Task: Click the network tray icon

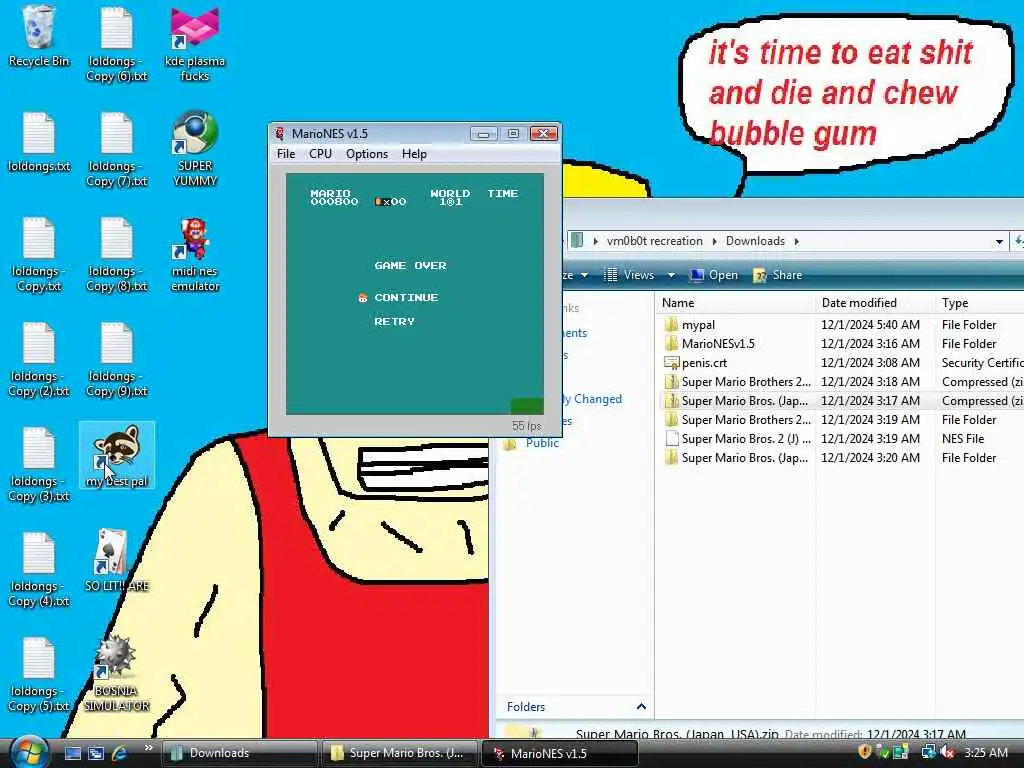Action: point(928,752)
